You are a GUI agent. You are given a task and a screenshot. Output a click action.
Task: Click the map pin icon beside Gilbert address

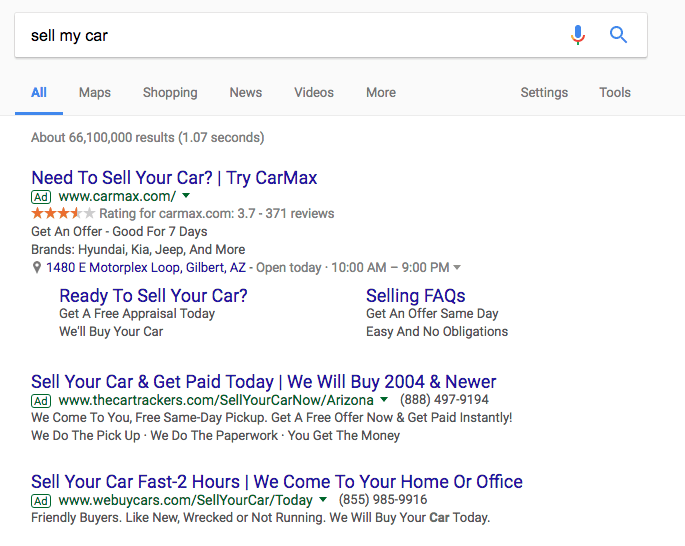tap(37, 268)
